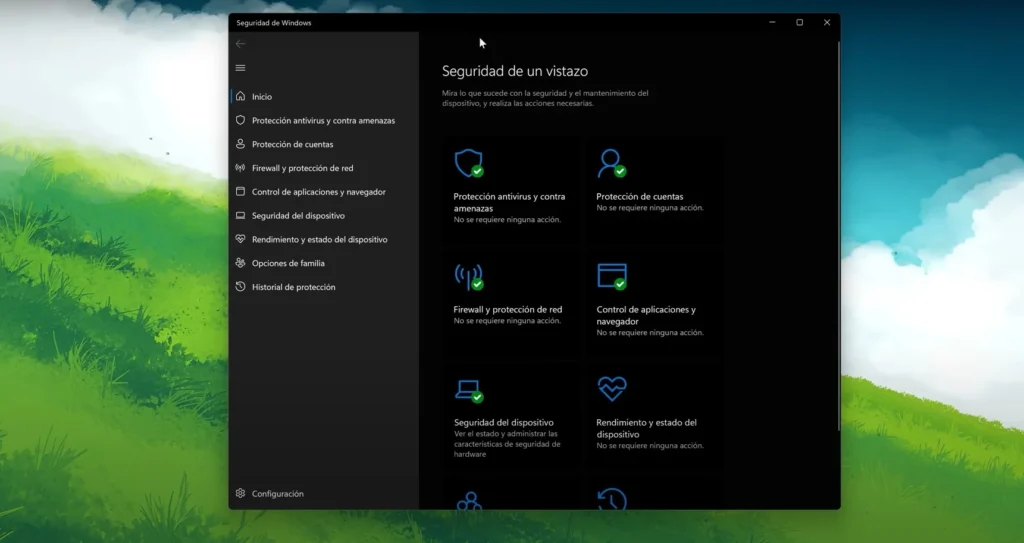Maximize the Seguridad de Windows window
The width and height of the screenshot is (1024, 543).
coord(799,22)
